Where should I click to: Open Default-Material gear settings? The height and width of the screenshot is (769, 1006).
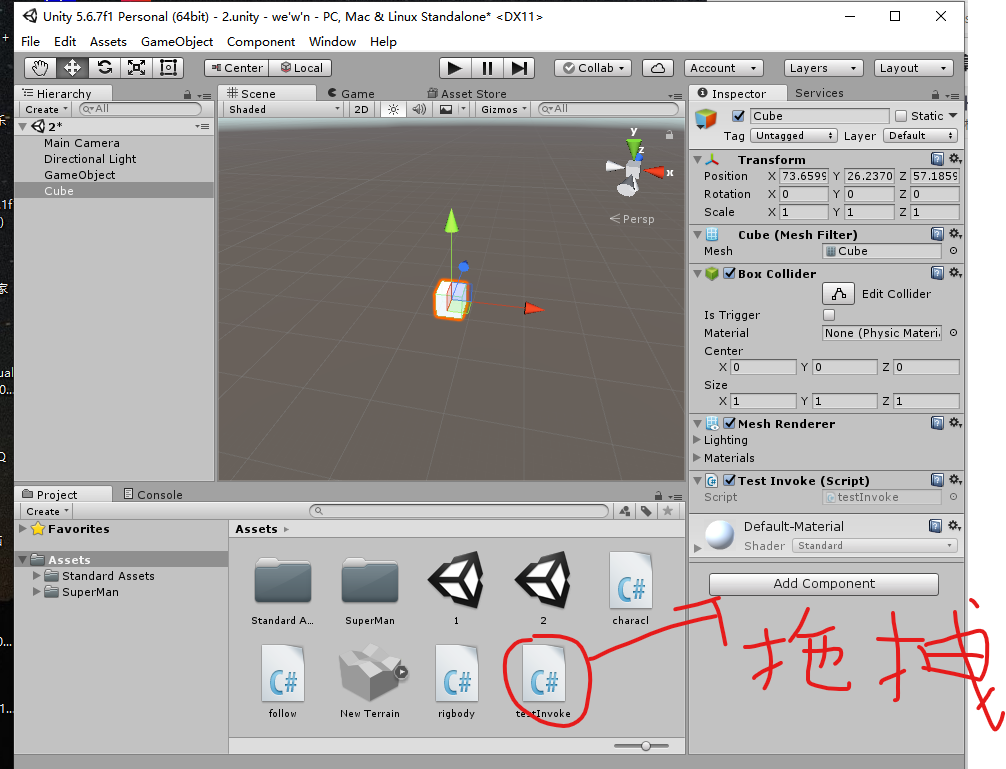point(954,526)
